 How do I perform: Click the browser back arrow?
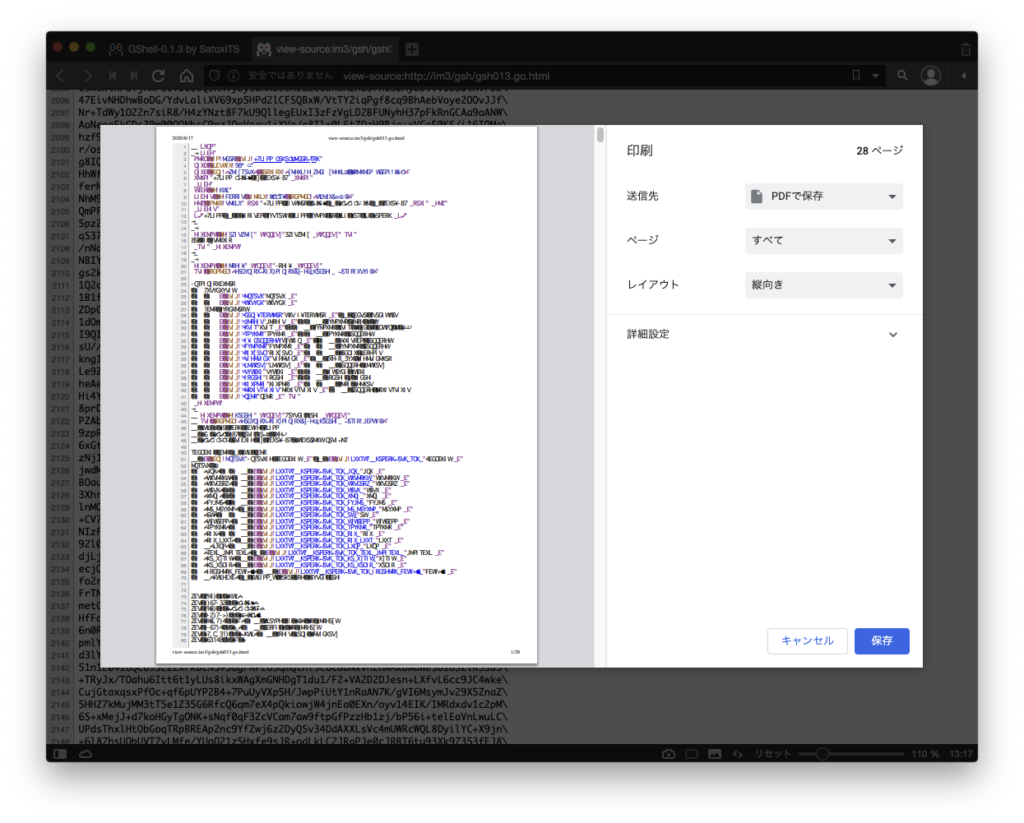tap(60, 76)
